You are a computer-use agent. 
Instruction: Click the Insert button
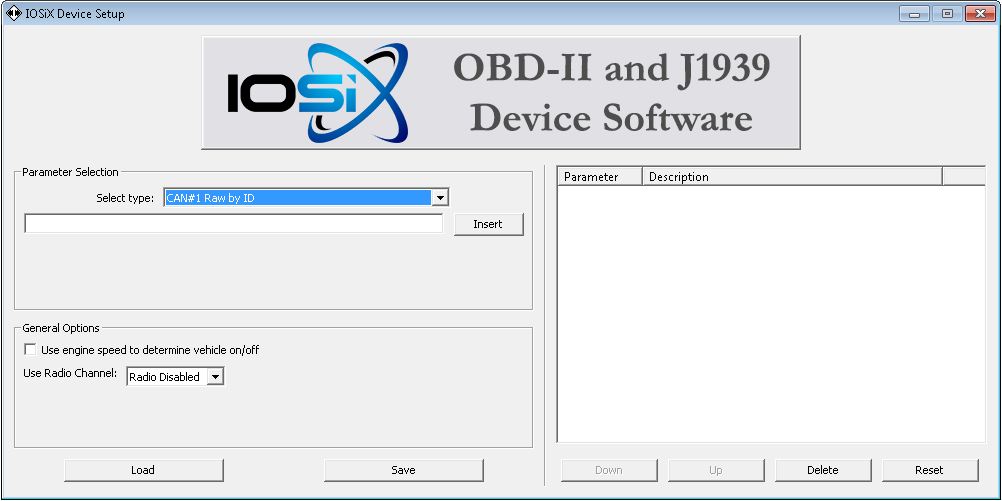click(488, 224)
